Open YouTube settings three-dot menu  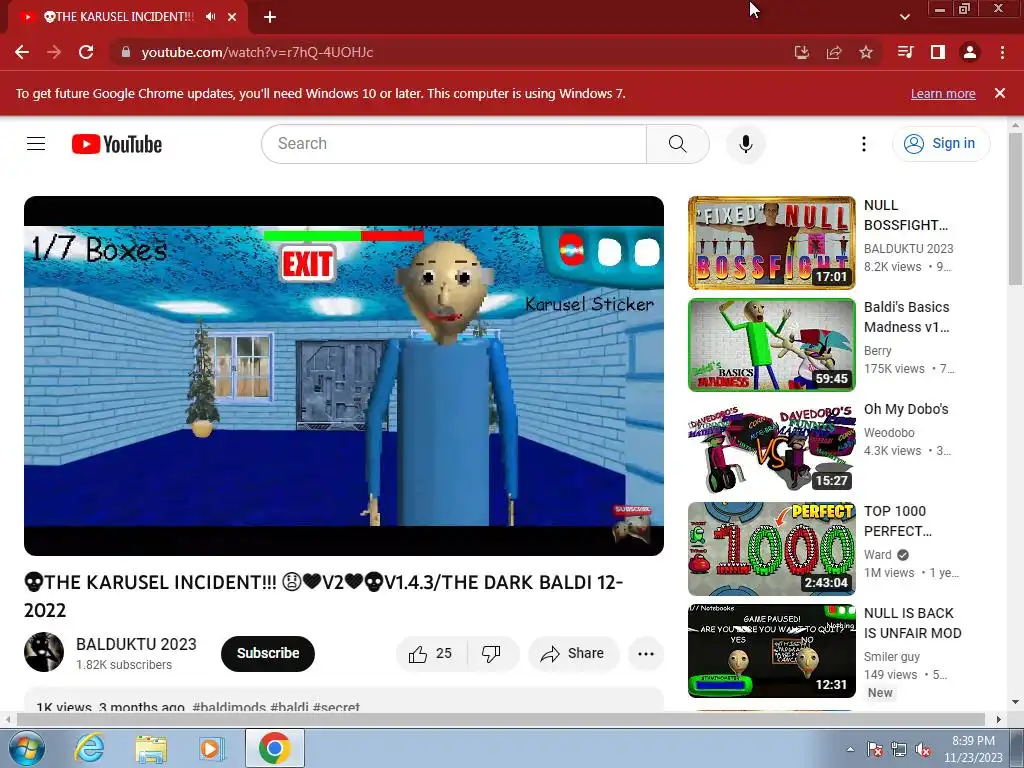pos(863,144)
